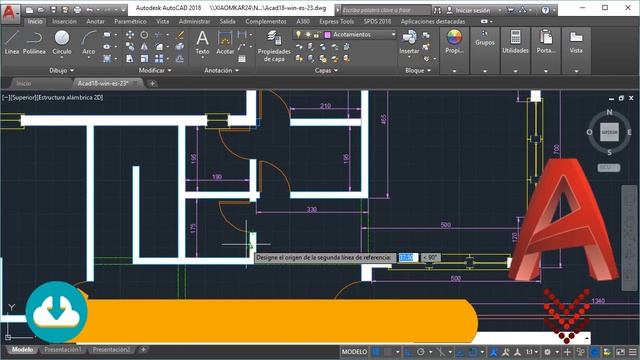
Task: Toggle the layer freeze sun icon
Action: [308, 35]
